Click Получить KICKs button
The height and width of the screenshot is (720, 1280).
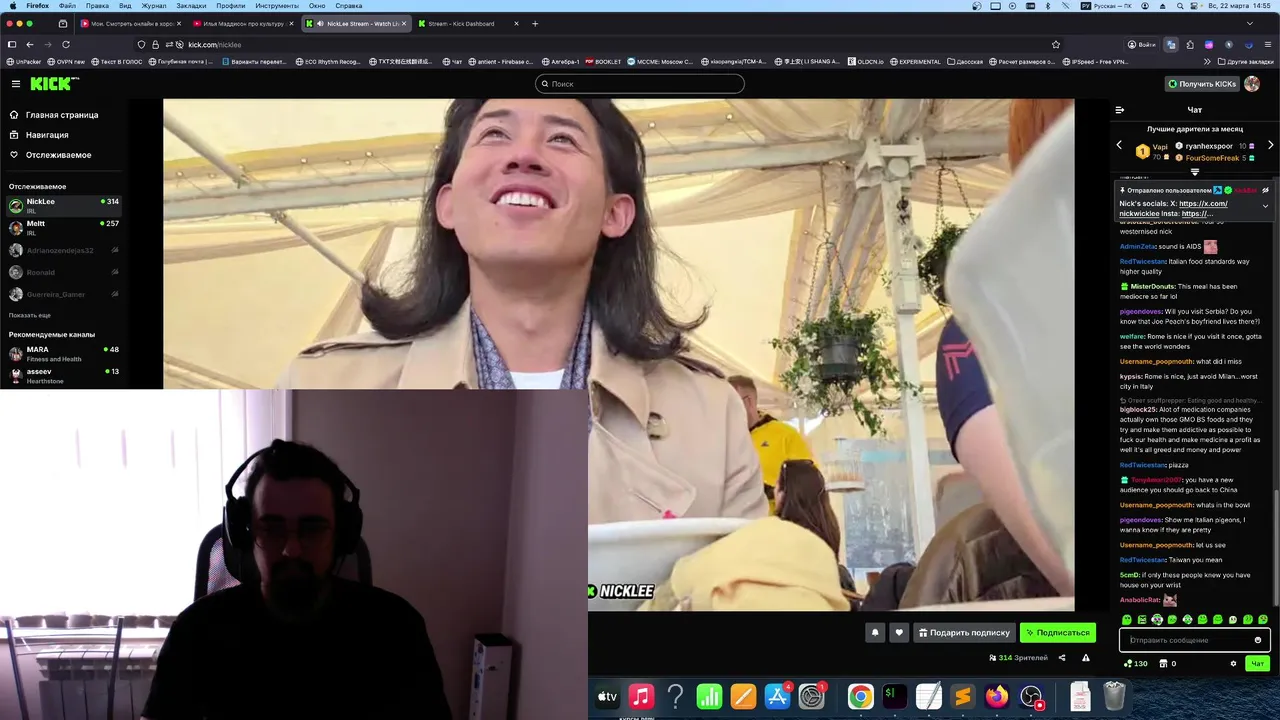click(x=1202, y=84)
